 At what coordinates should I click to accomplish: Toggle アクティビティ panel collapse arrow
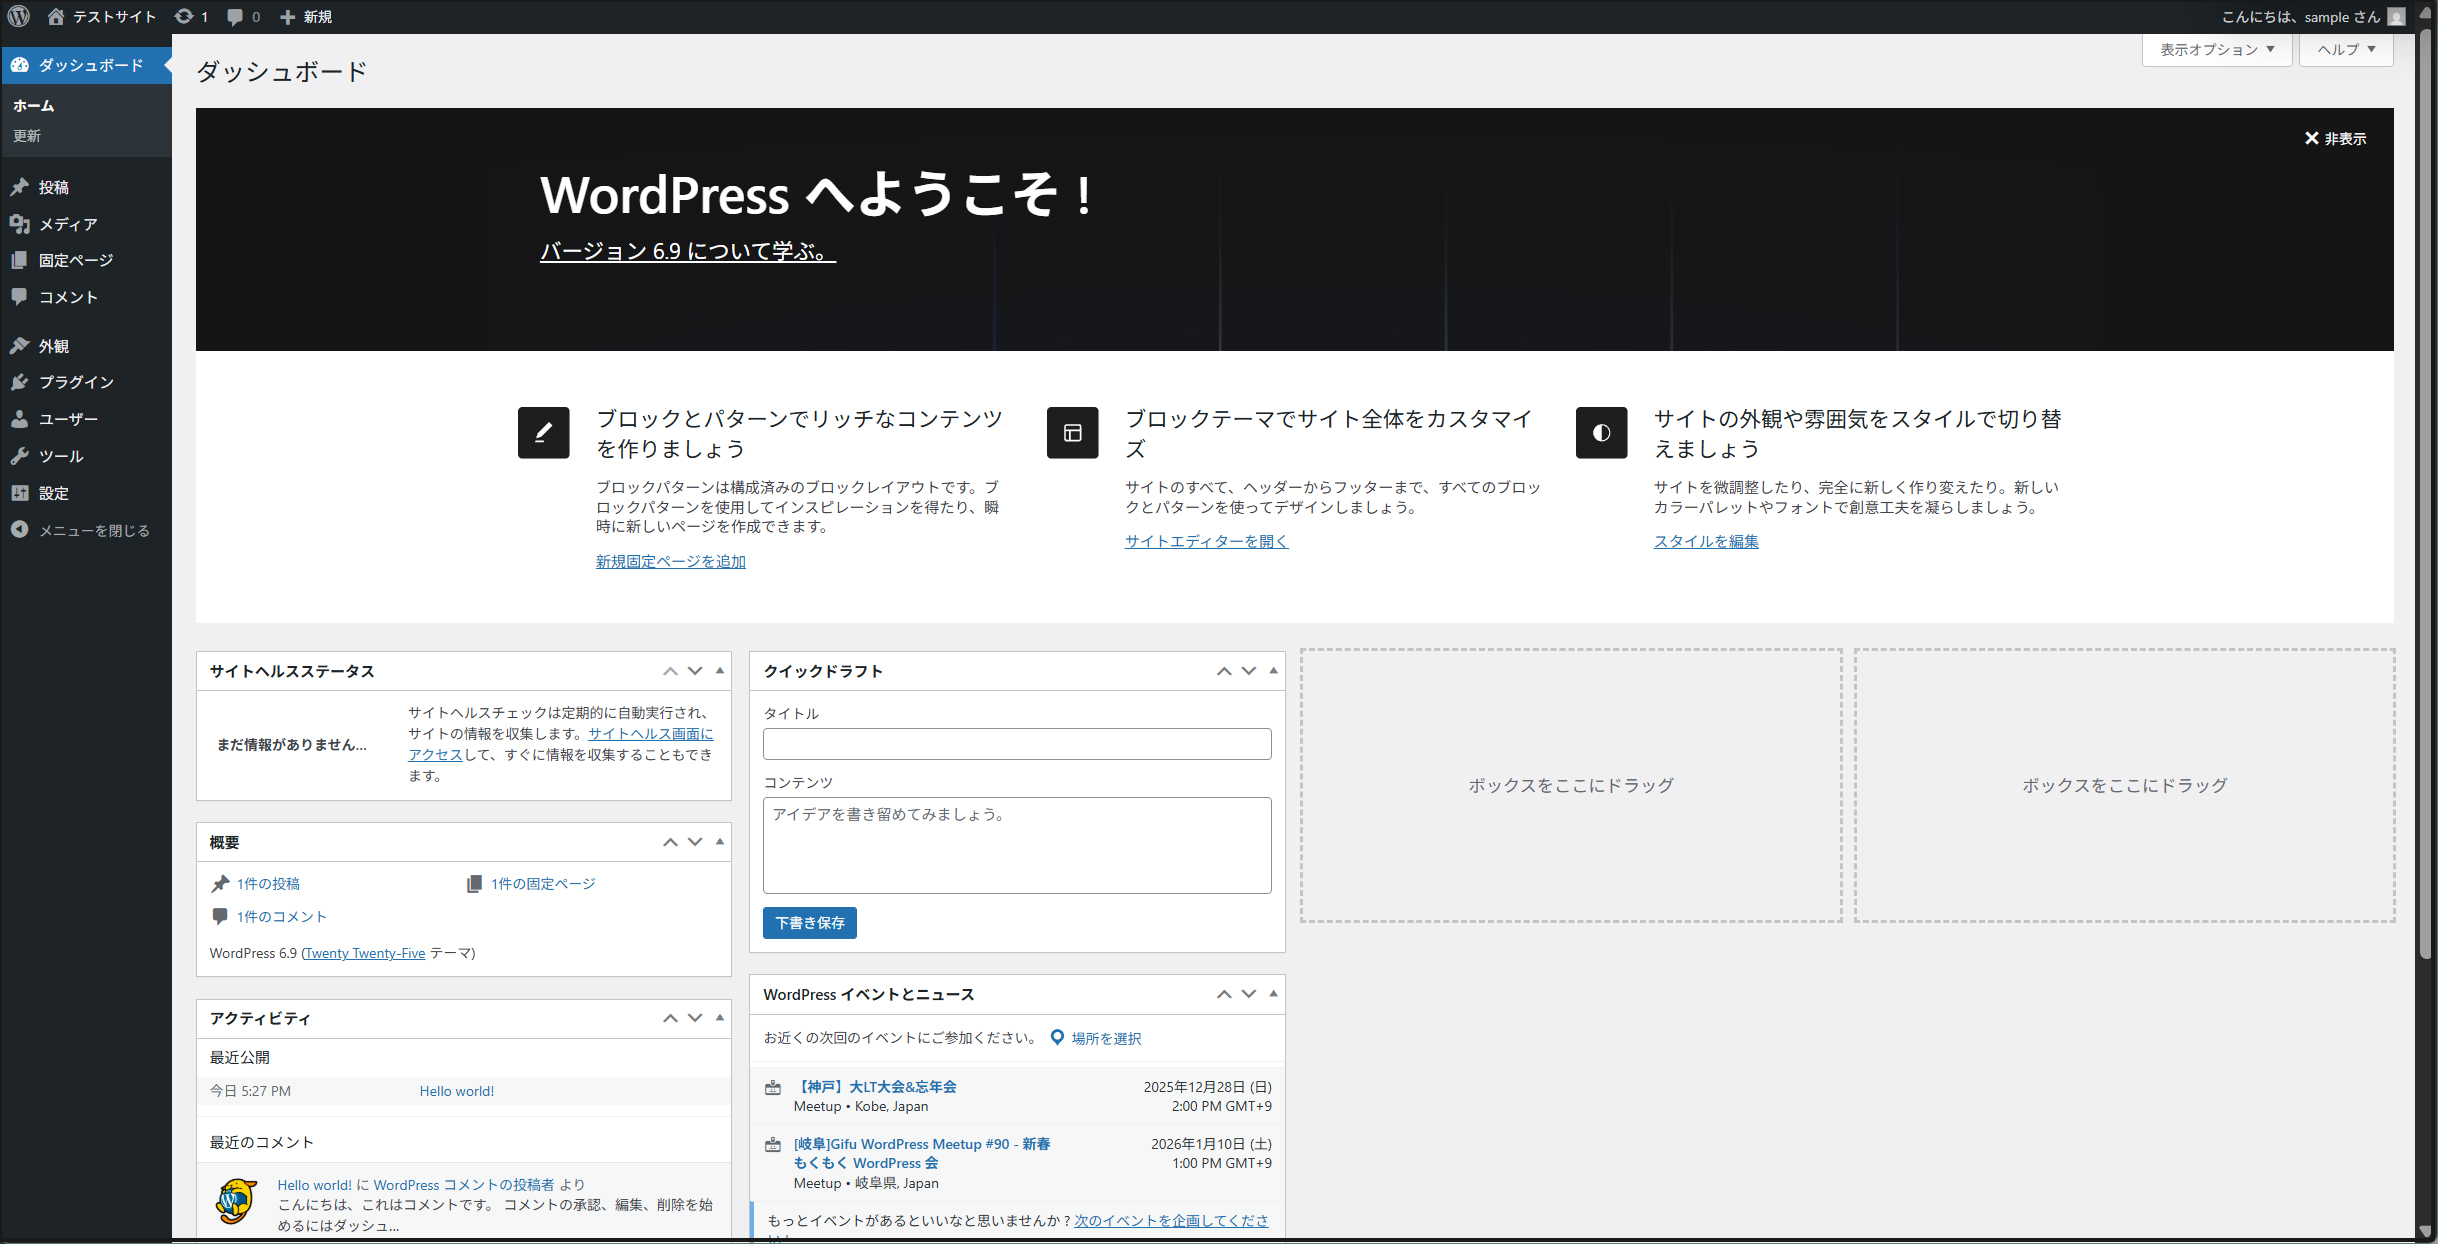[x=719, y=1018]
